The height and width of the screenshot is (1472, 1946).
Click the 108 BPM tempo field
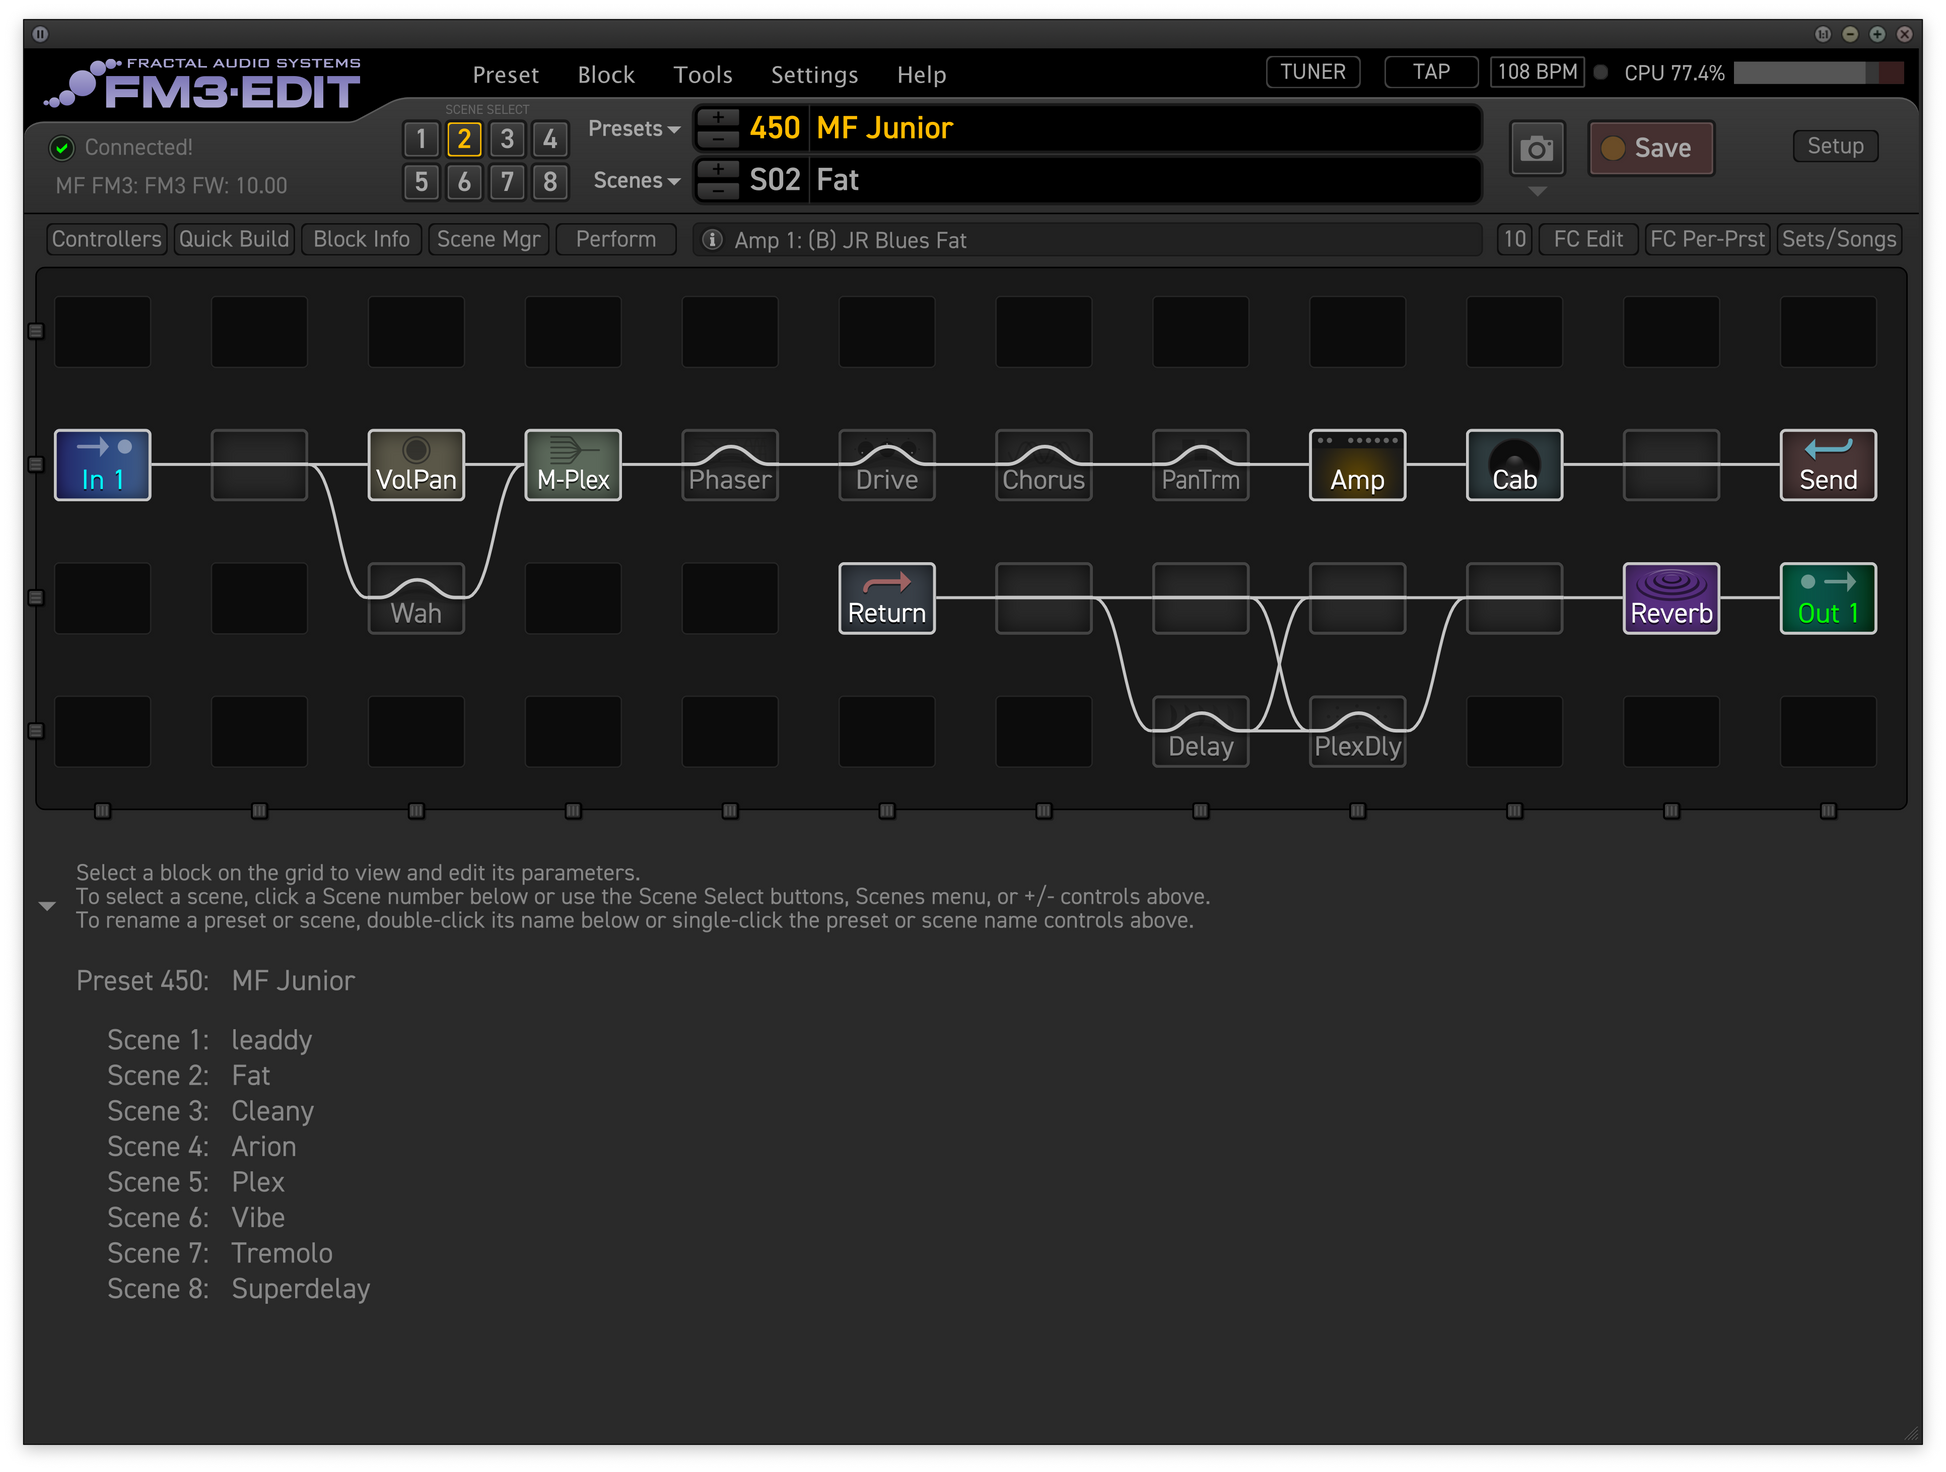pos(1536,72)
